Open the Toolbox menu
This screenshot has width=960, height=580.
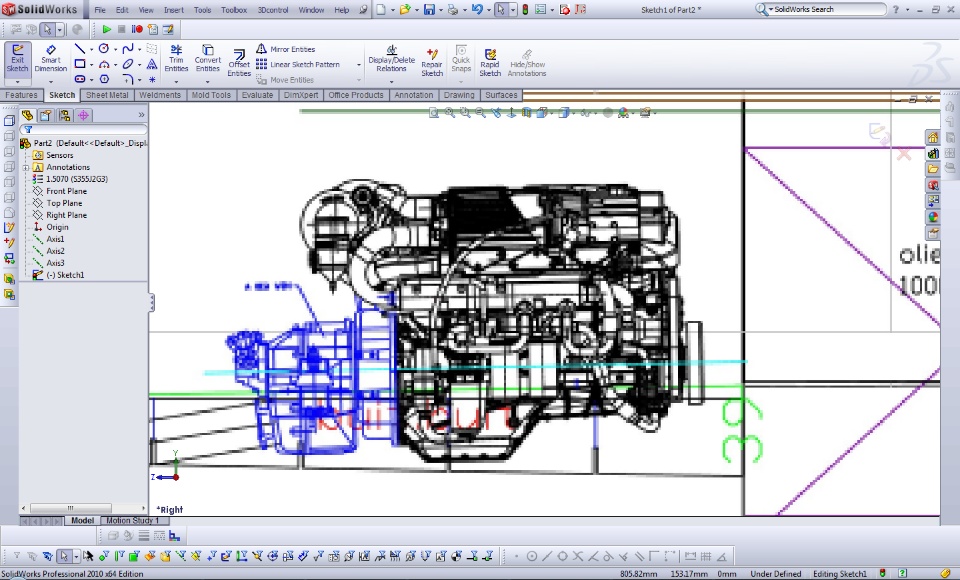point(234,10)
